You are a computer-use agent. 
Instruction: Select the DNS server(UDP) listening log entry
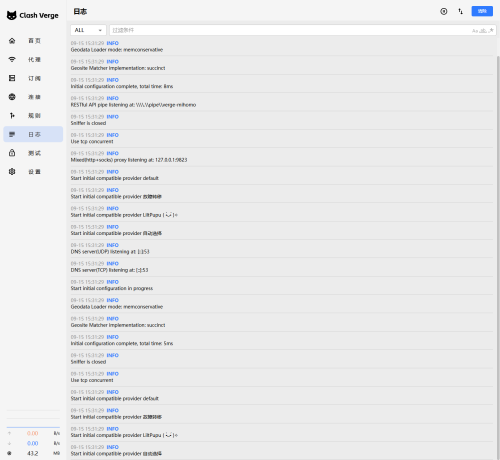[282, 248]
